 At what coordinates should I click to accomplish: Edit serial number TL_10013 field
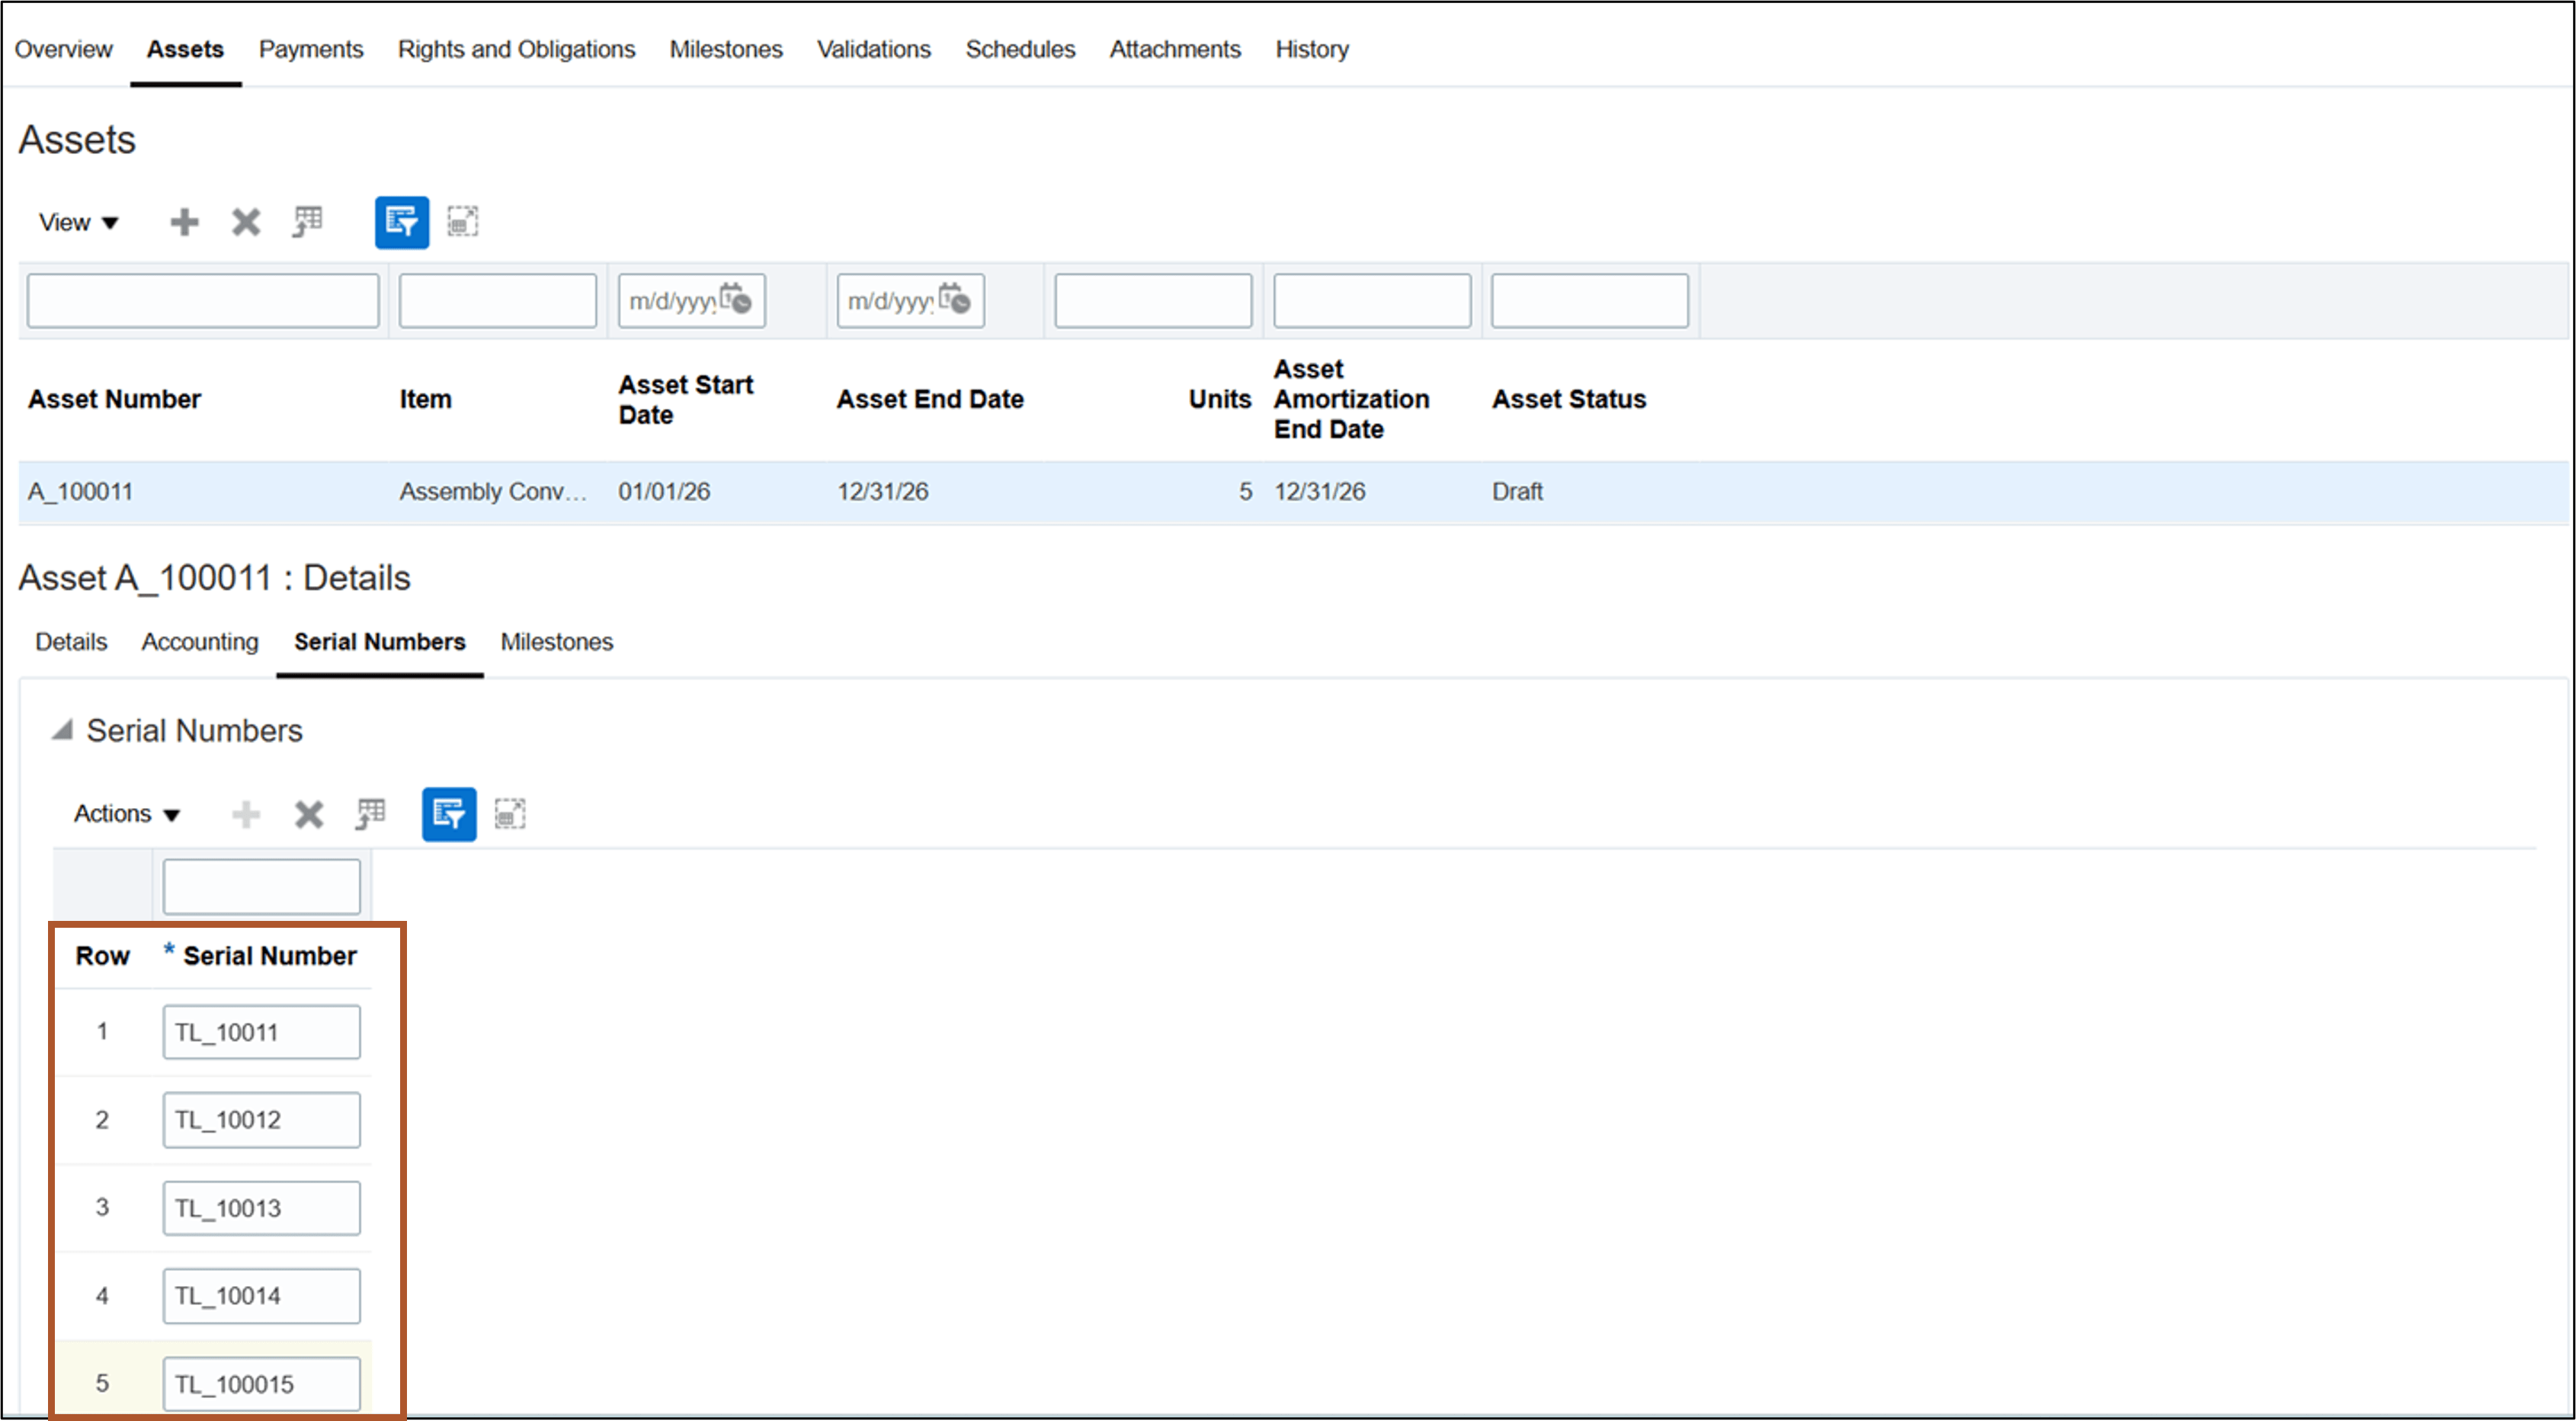click(x=262, y=1208)
